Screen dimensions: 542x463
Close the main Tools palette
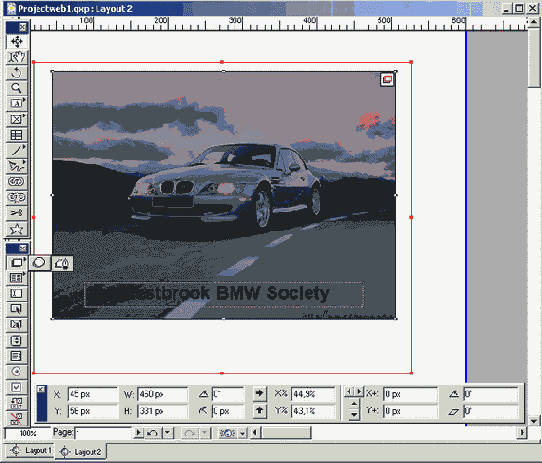point(22,27)
